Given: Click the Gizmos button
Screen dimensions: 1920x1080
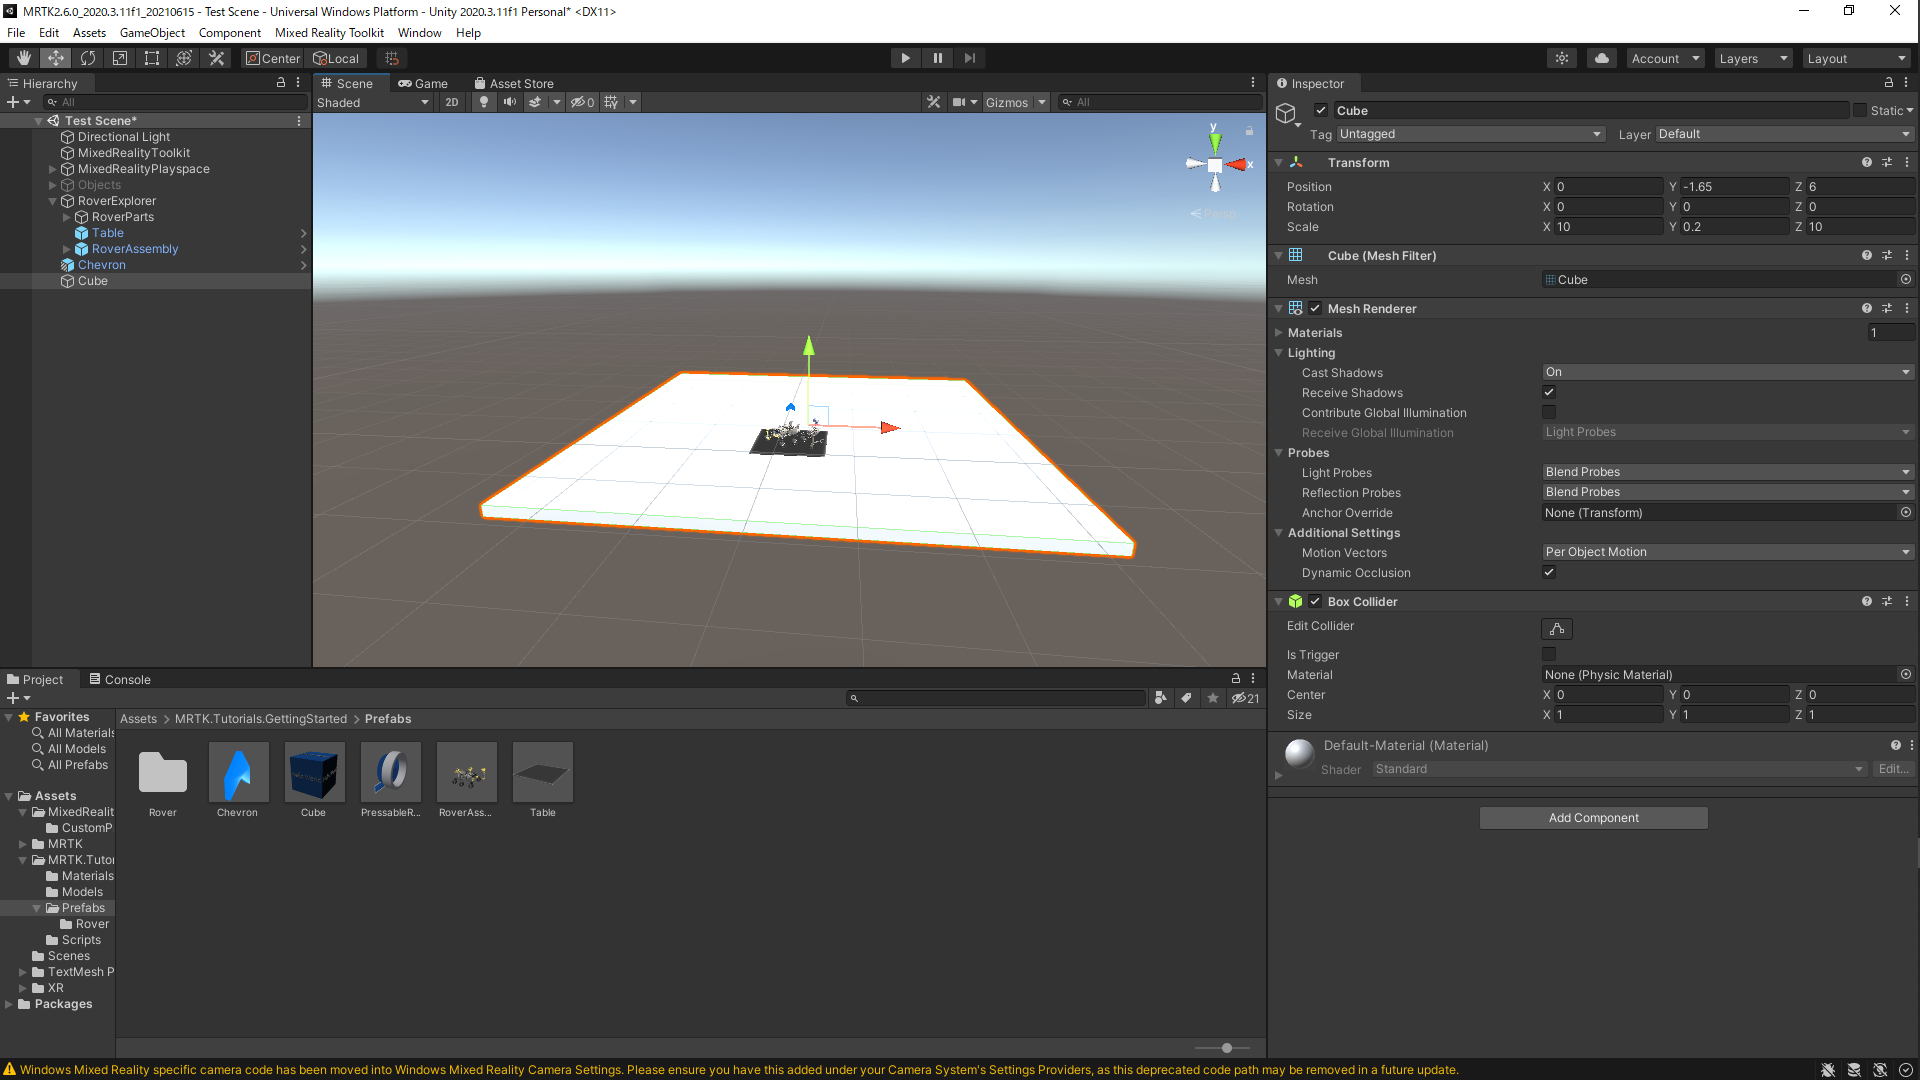Looking at the screenshot, I should coord(1006,102).
